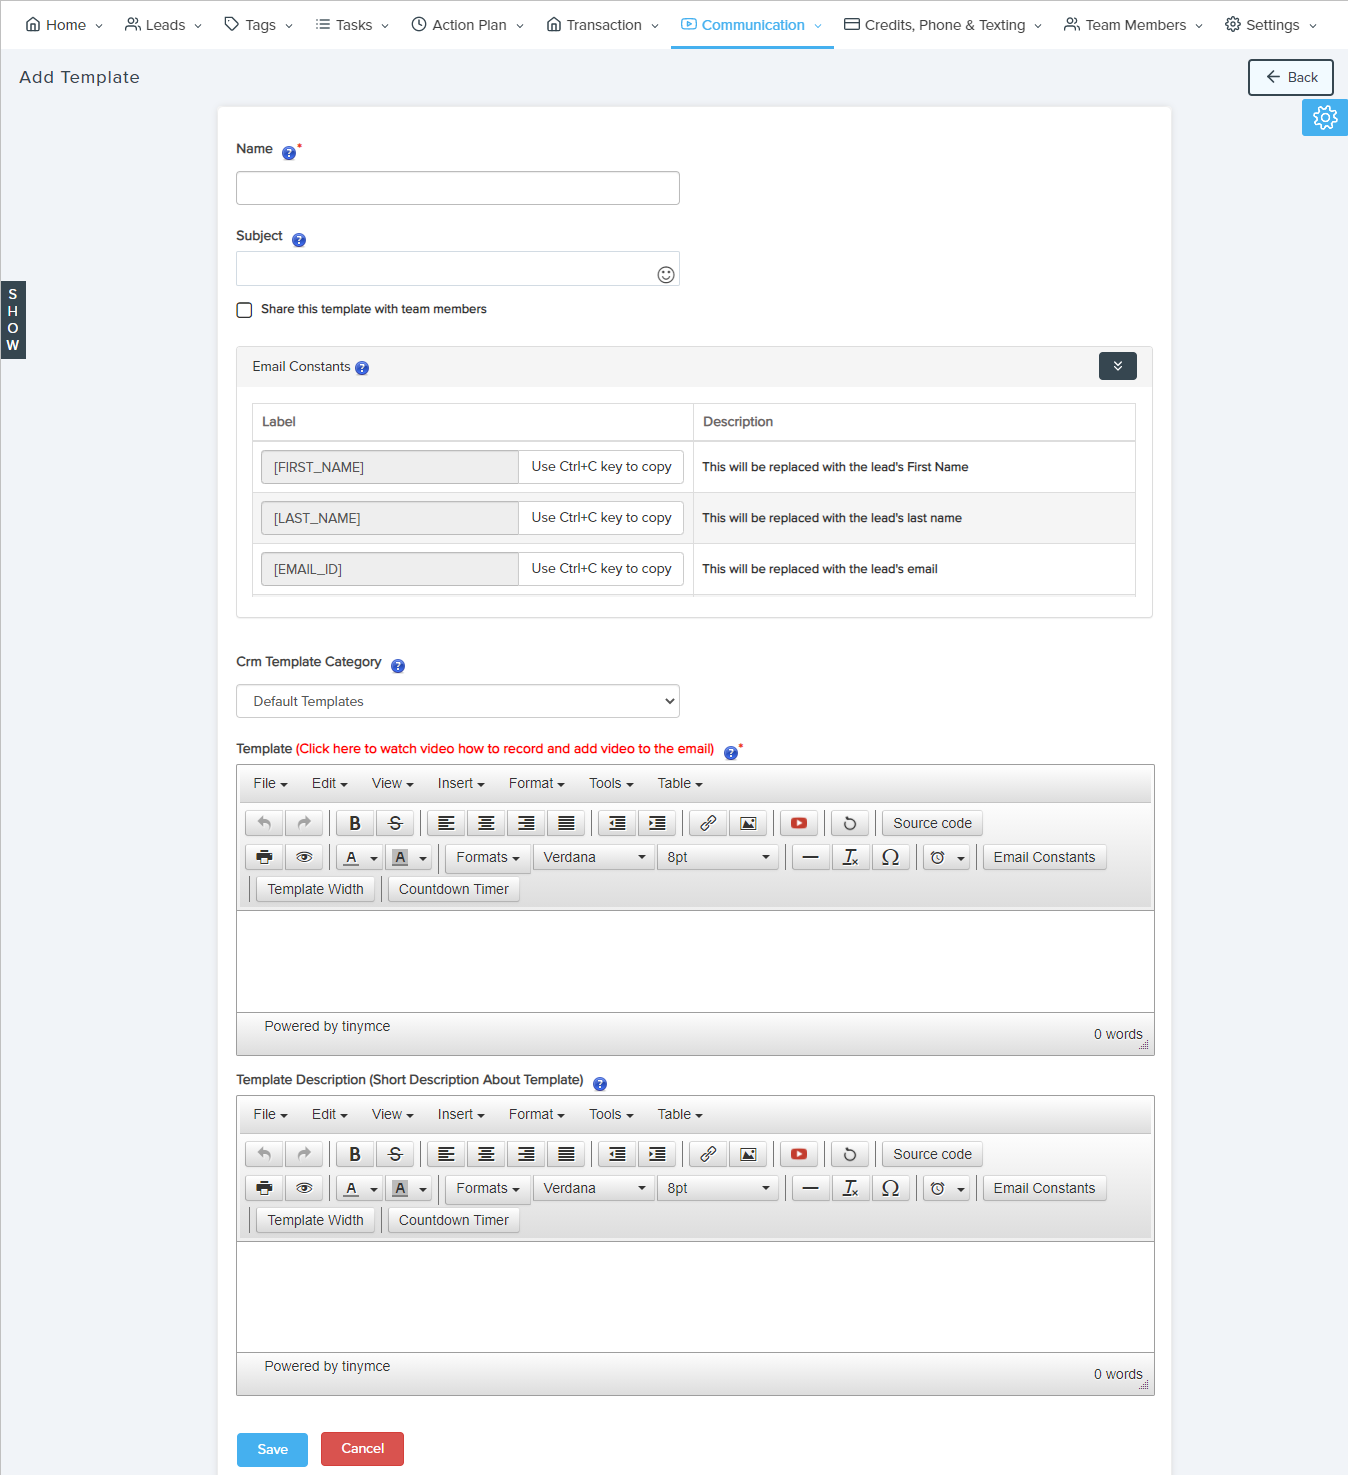This screenshot has width=1348, height=1475.
Task: Open the emoji picker in the Subject field
Action: pyautogui.click(x=666, y=275)
